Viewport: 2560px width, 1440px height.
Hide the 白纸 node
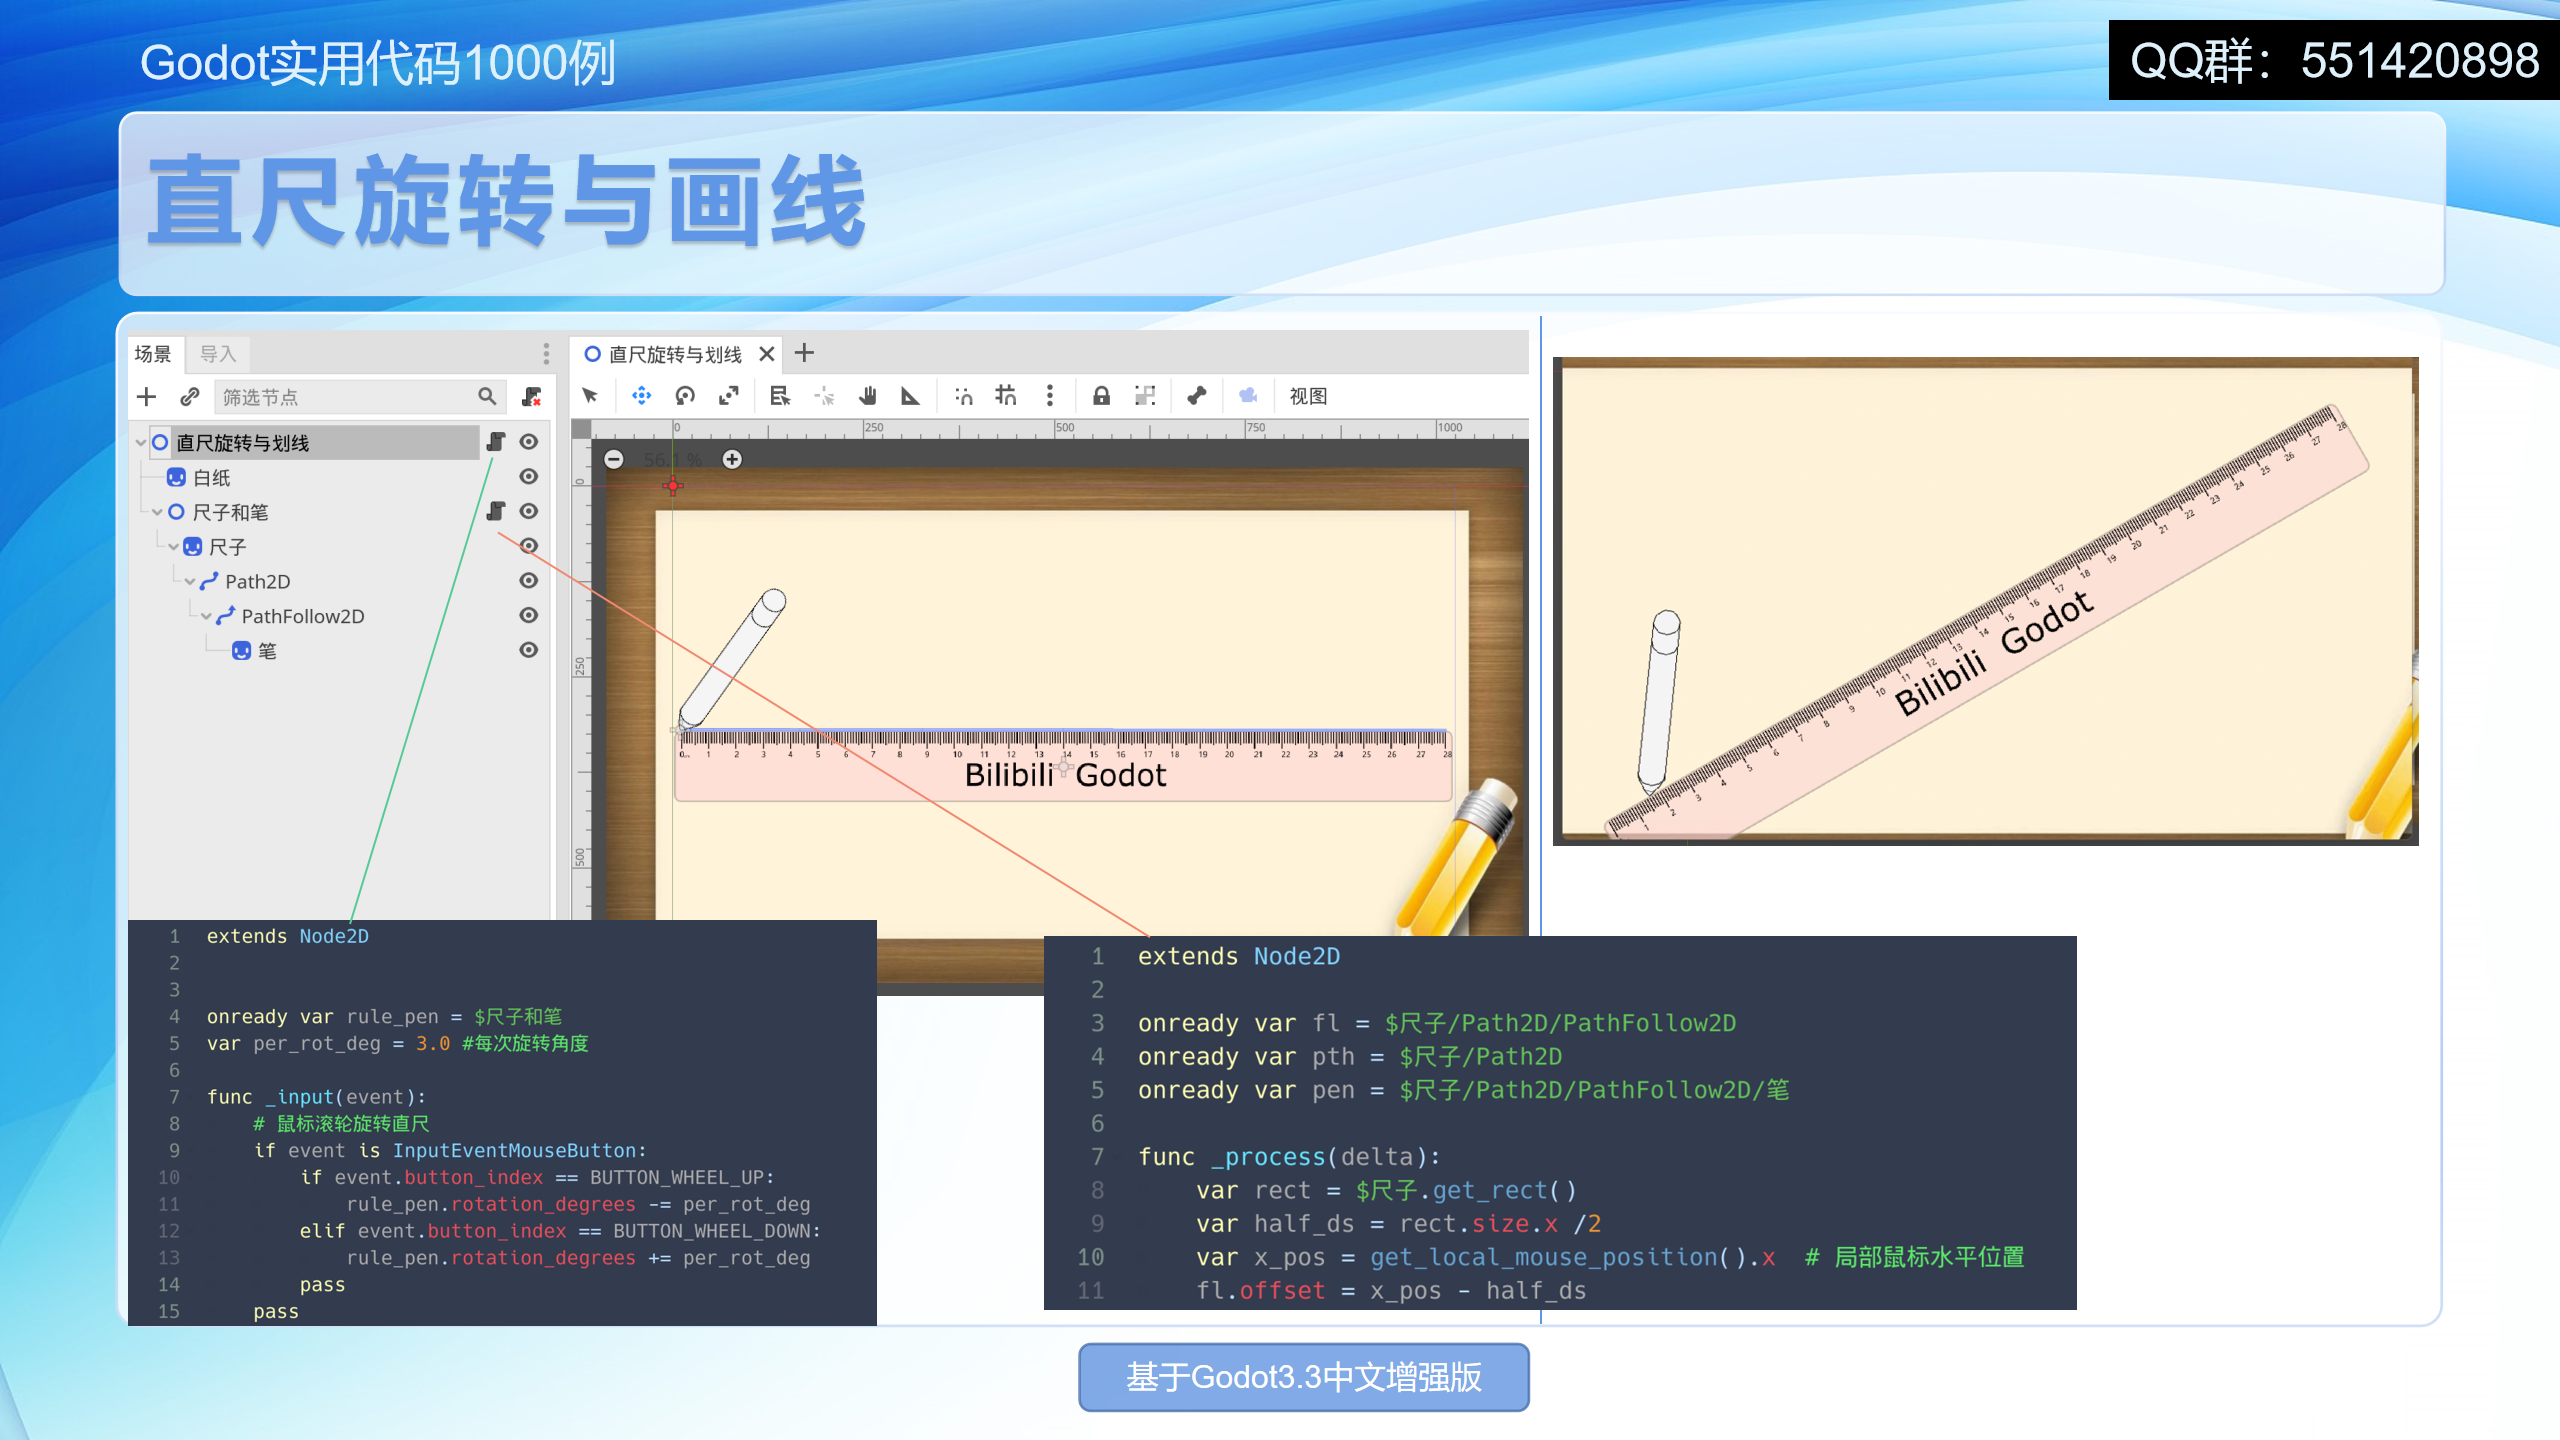click(529, 477)
